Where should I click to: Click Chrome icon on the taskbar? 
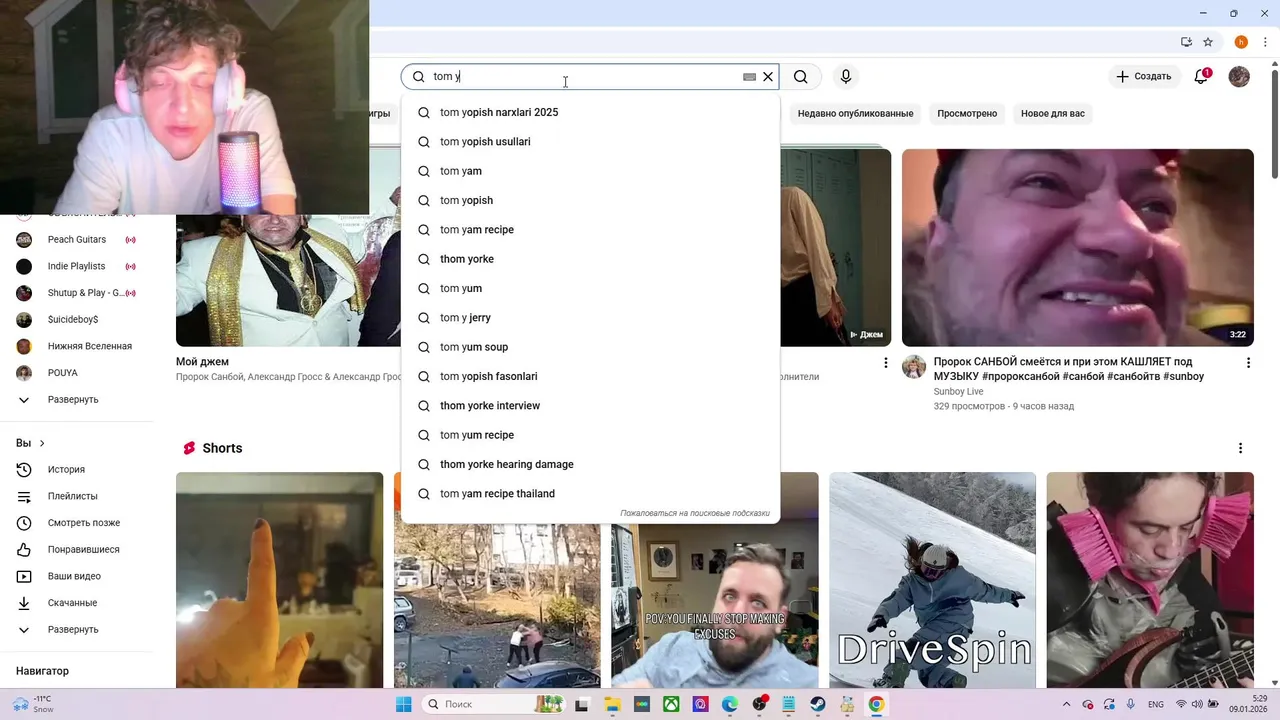(x=876, y=704)
